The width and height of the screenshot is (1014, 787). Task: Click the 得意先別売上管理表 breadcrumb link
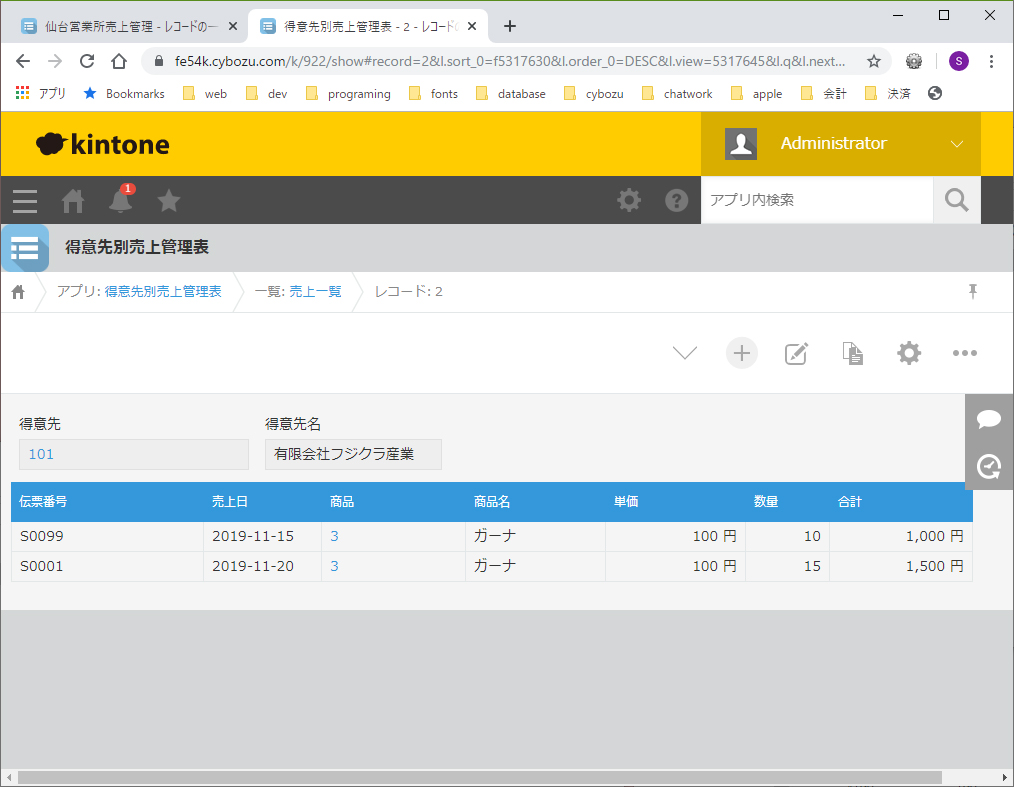point(163,292)
